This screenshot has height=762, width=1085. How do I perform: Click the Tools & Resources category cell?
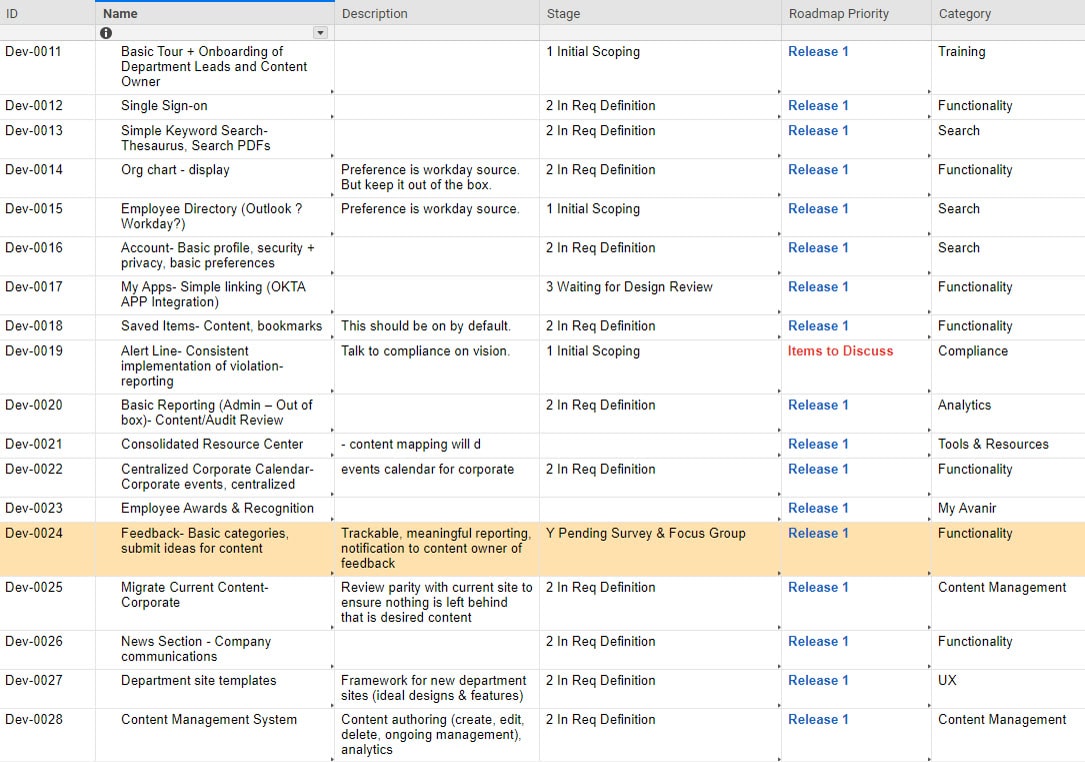coord(1008,446)
